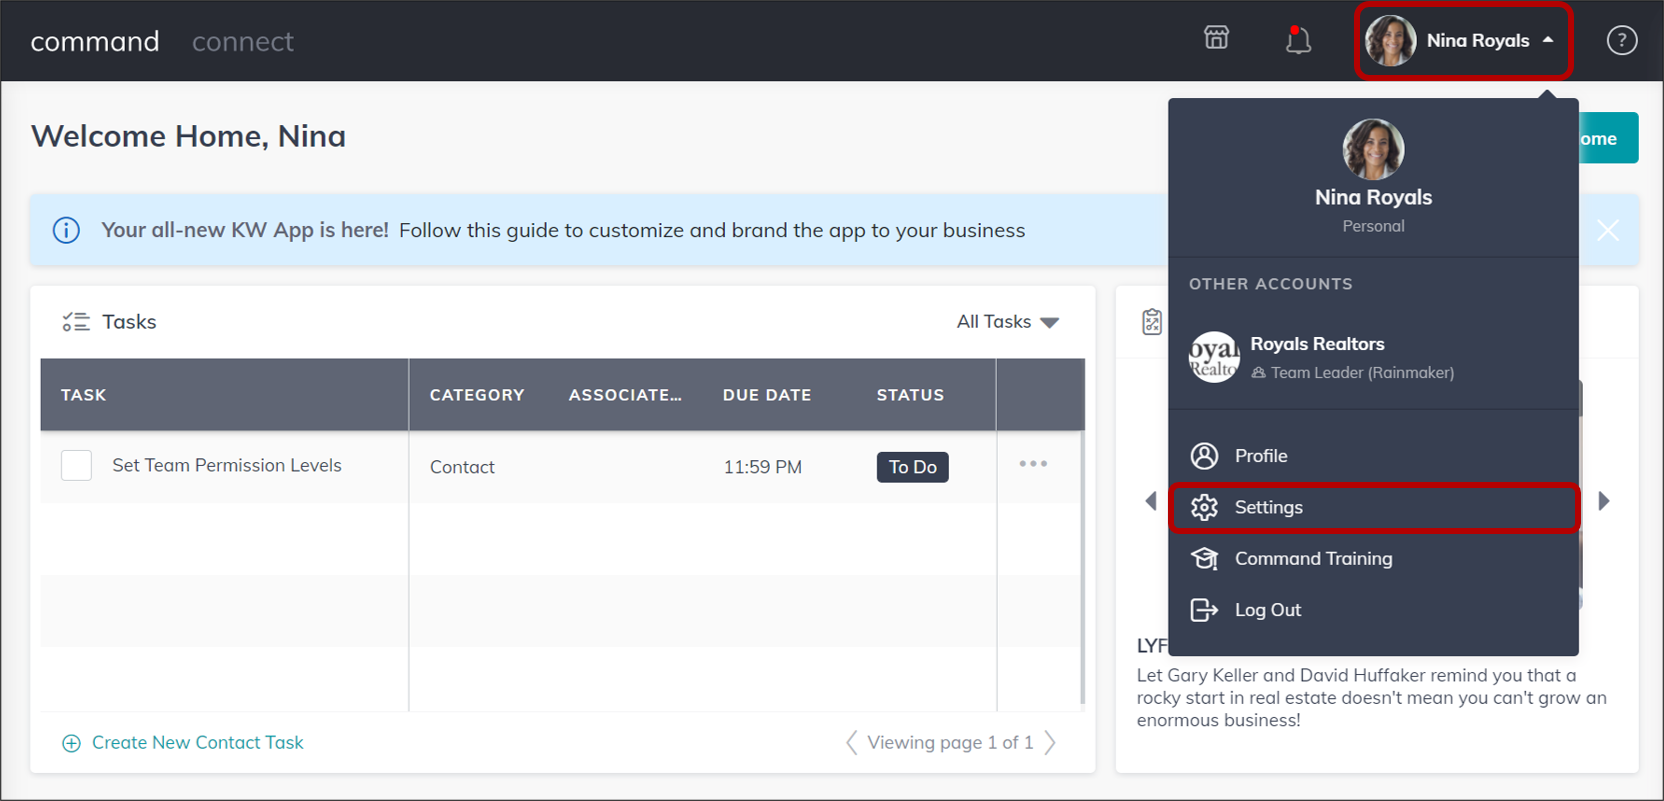Open the task row more options ellipsis

coord(1033,464)
